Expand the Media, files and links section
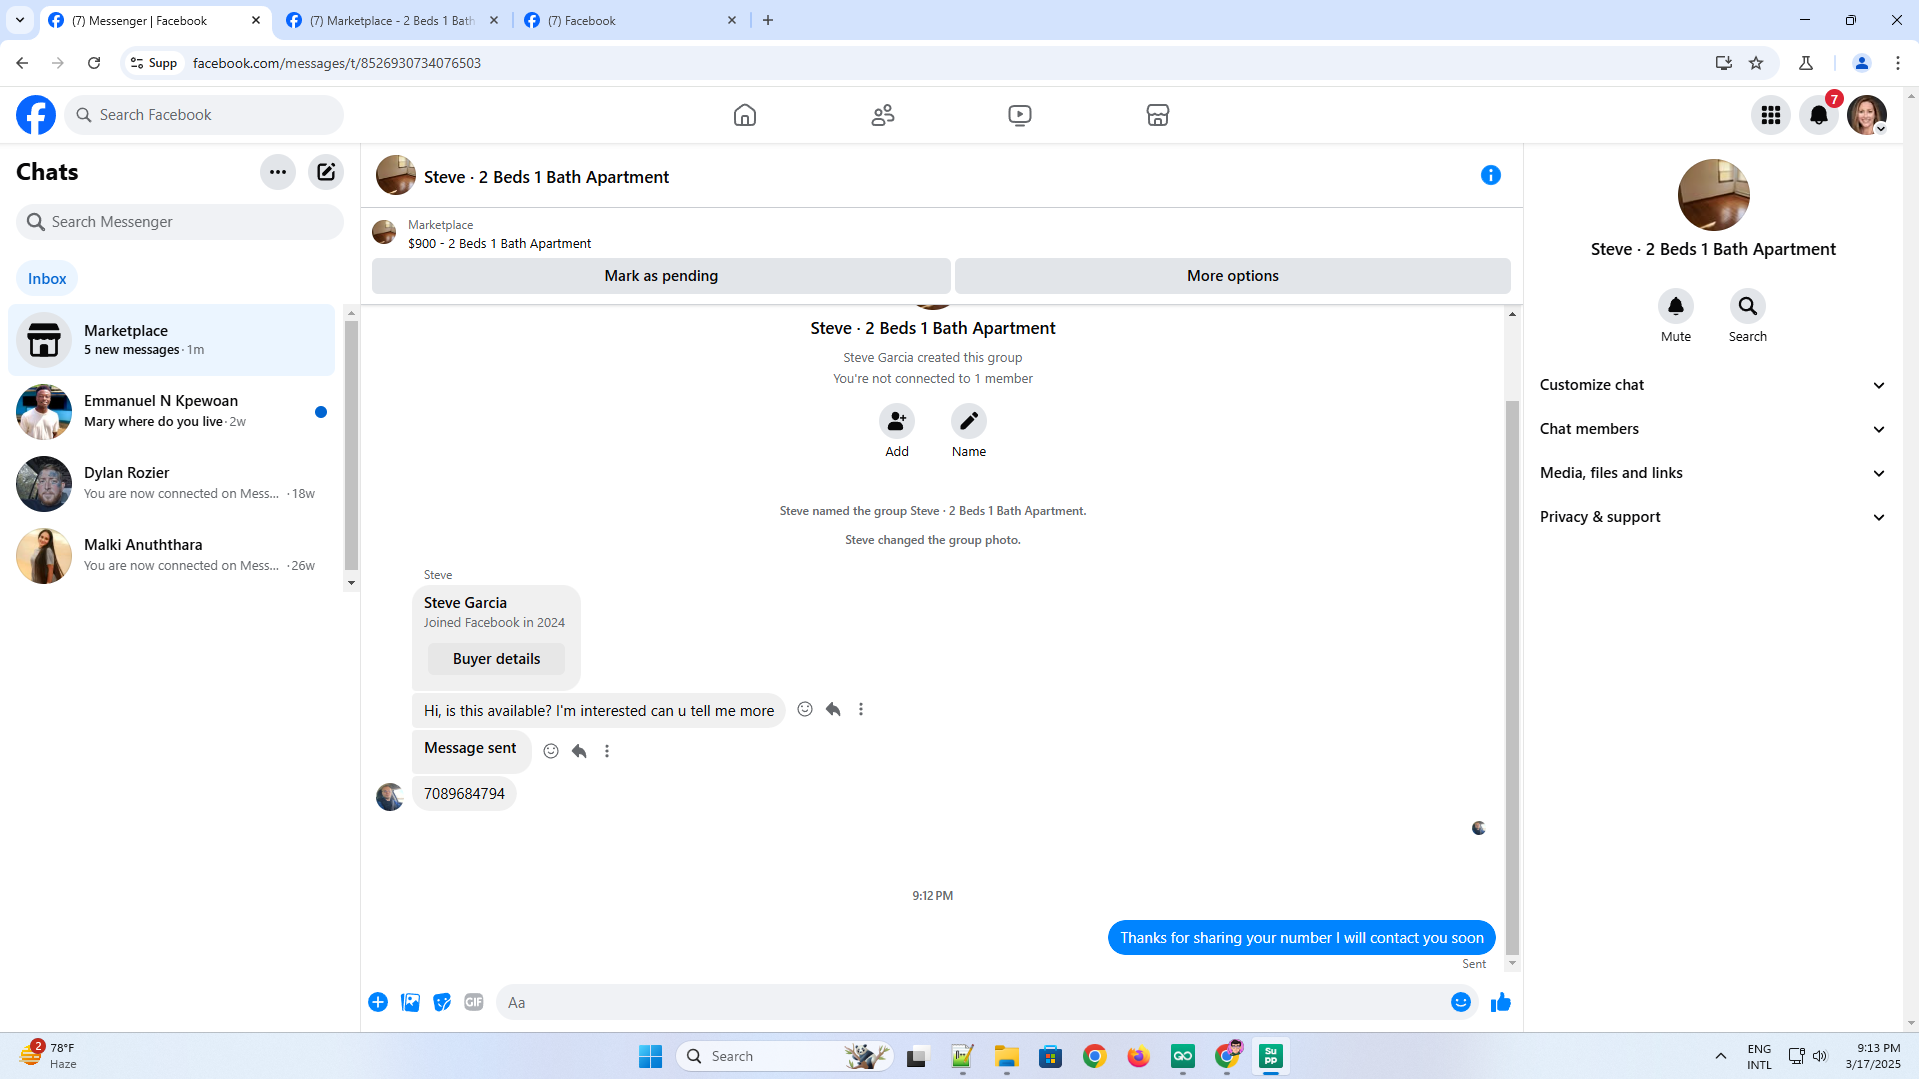 point(1713,473)
